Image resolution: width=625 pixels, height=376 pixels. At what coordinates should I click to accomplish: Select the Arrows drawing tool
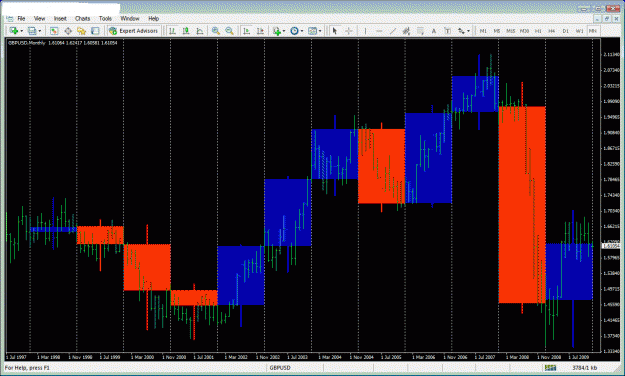(x=461, y=31)
